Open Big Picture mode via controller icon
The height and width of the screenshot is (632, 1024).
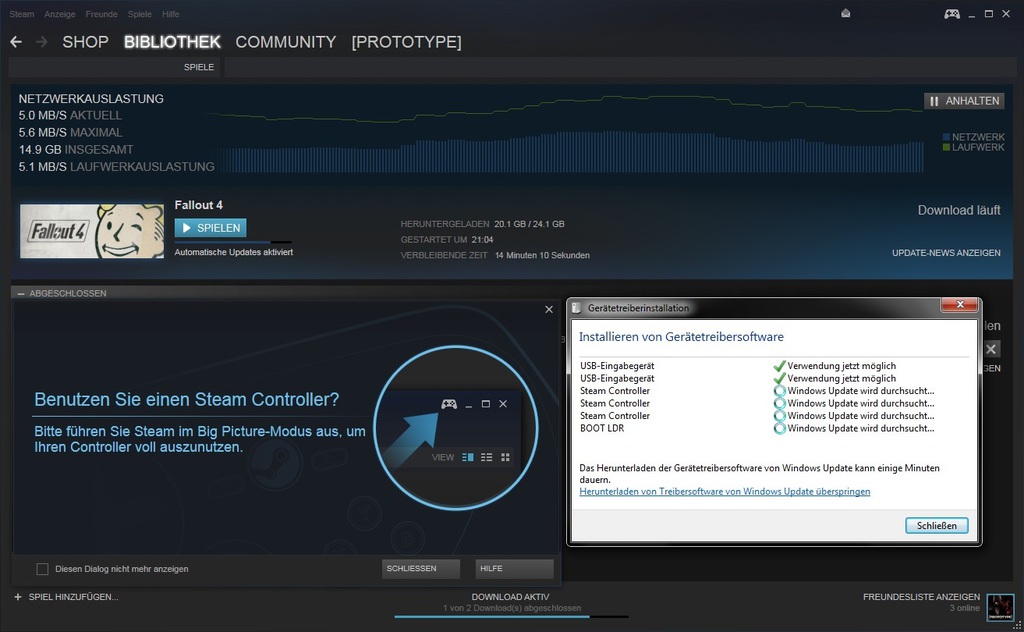(952, 14)
